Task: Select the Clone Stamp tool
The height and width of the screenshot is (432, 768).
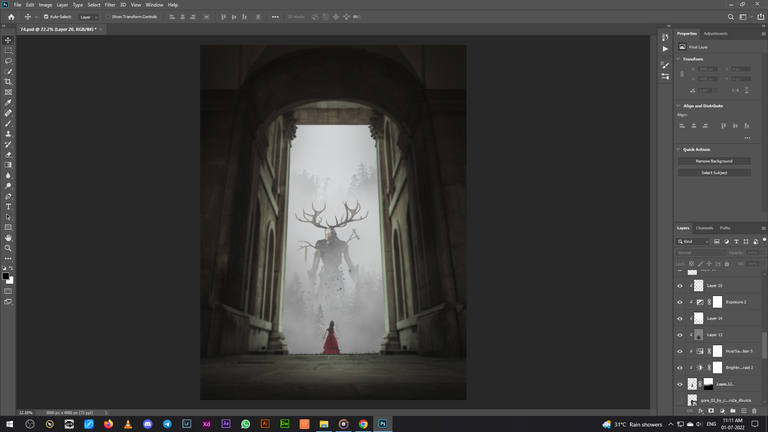Action: (8, 134)
